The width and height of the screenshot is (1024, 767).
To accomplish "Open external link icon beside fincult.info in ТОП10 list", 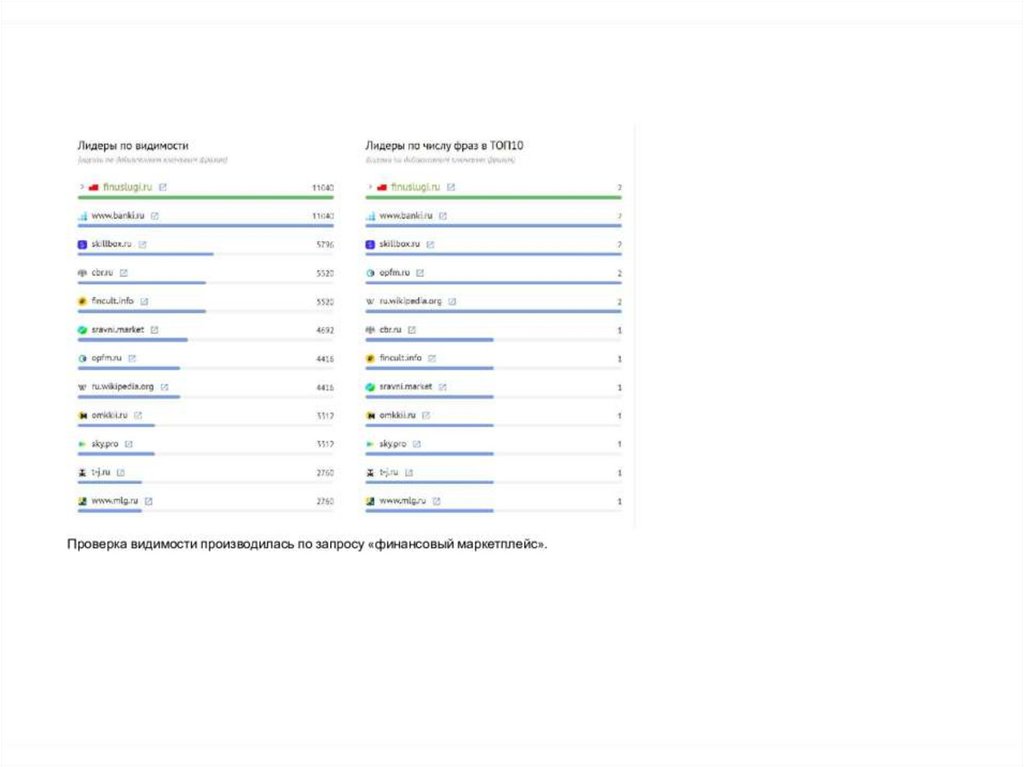I will (432, 358).
